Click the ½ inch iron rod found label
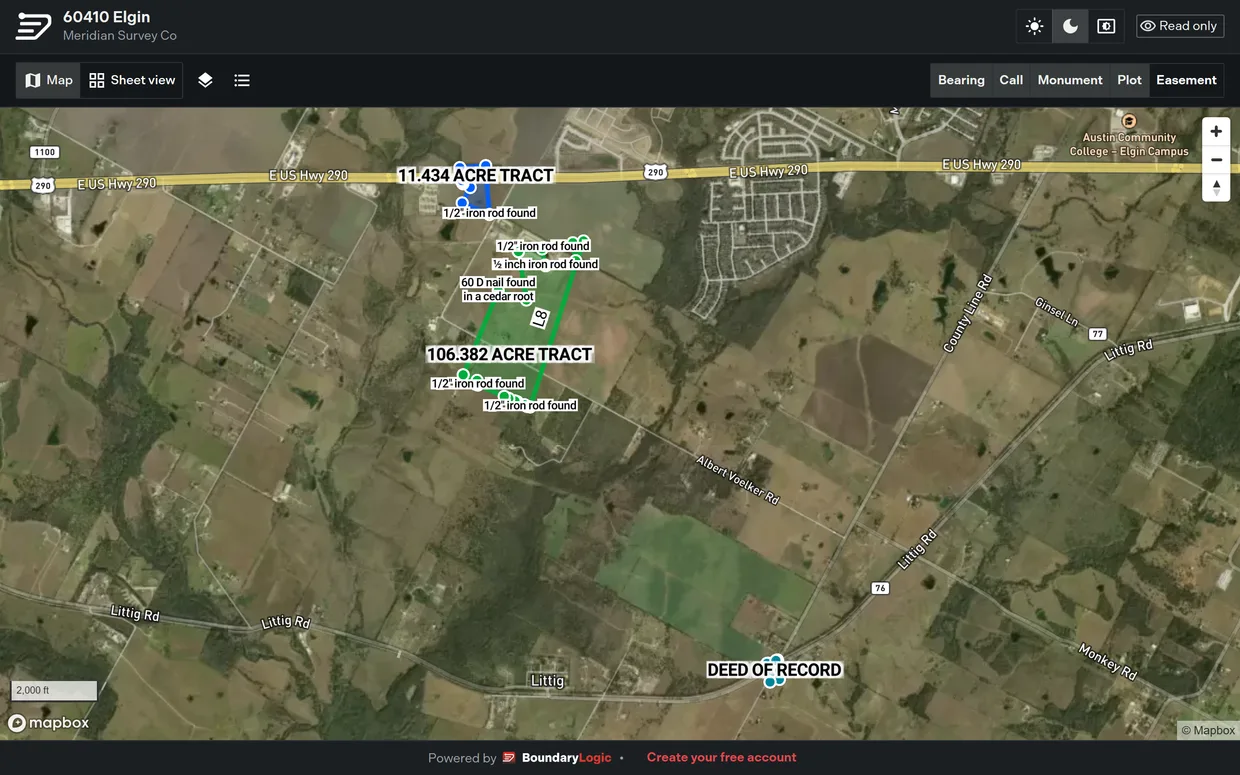Image resolution: width=1240 pixels, height=775 pixels. pos(545,264)
